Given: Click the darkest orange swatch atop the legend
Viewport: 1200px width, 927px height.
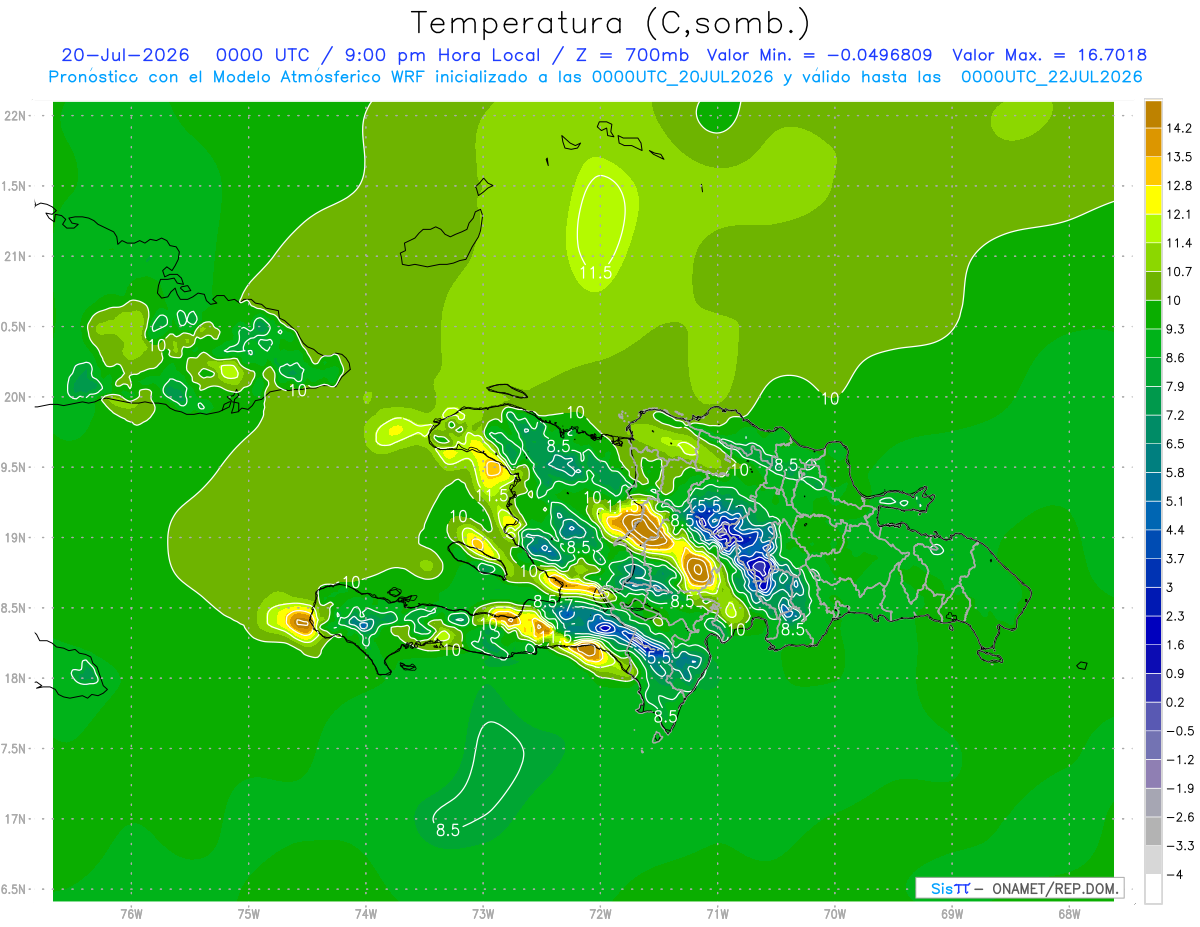Looking at the screenshot, I should [1153, 114].
